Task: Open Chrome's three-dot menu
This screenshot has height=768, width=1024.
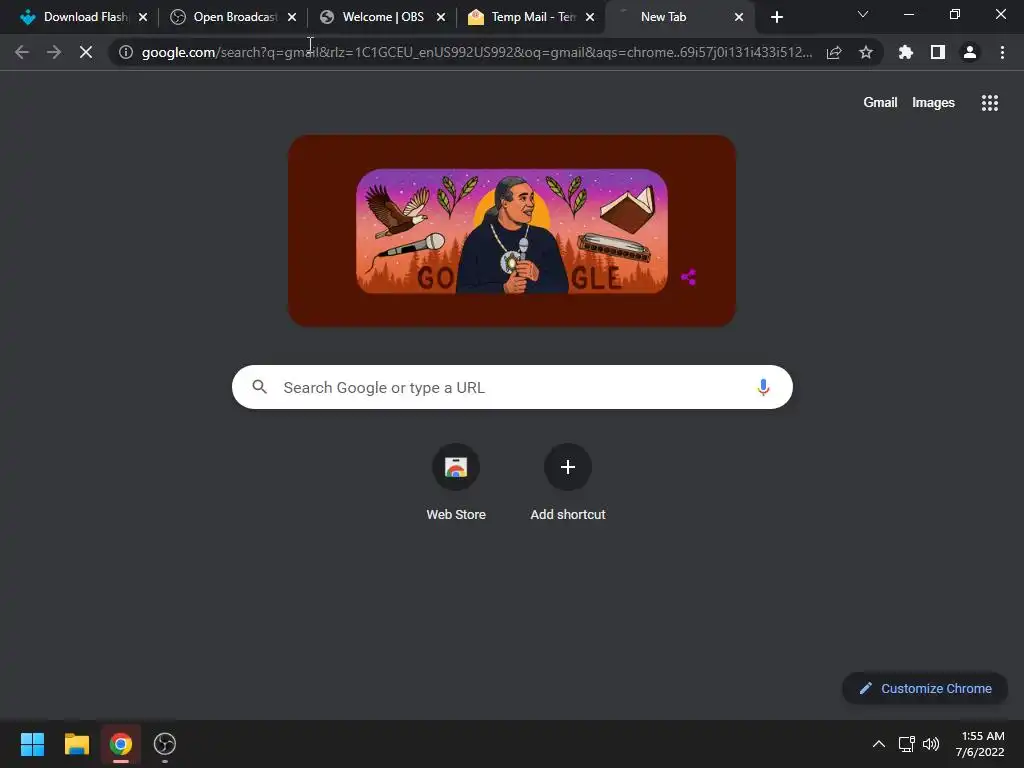Action: (x=1002, y=52)
